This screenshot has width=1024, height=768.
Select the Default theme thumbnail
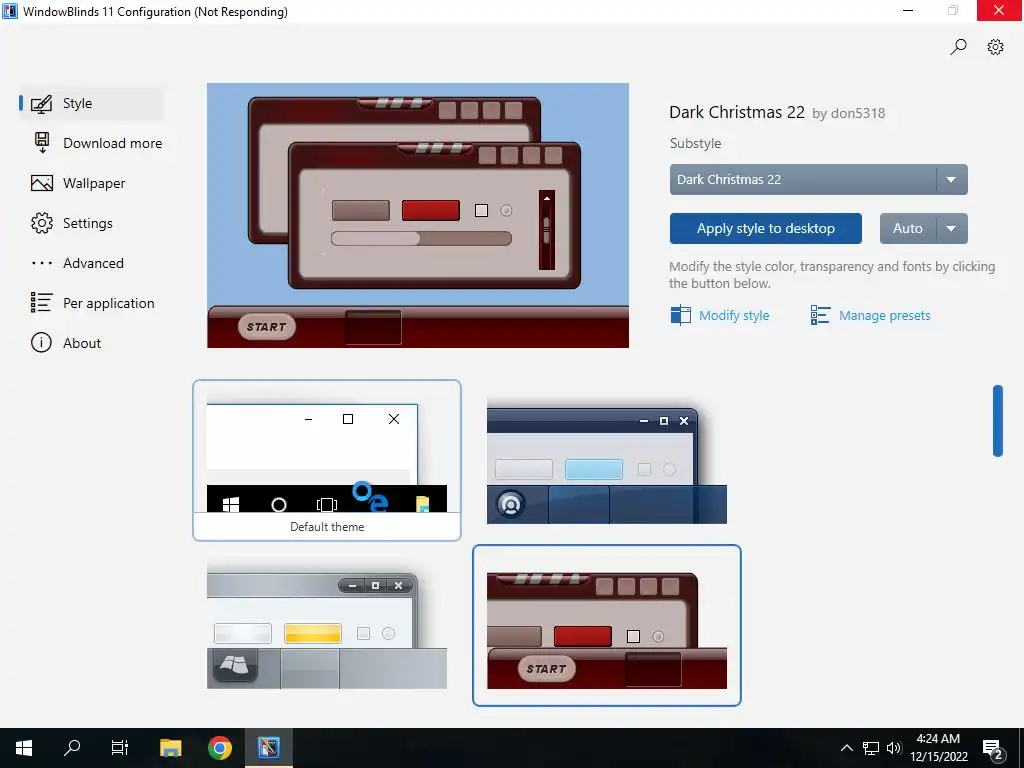327,460
